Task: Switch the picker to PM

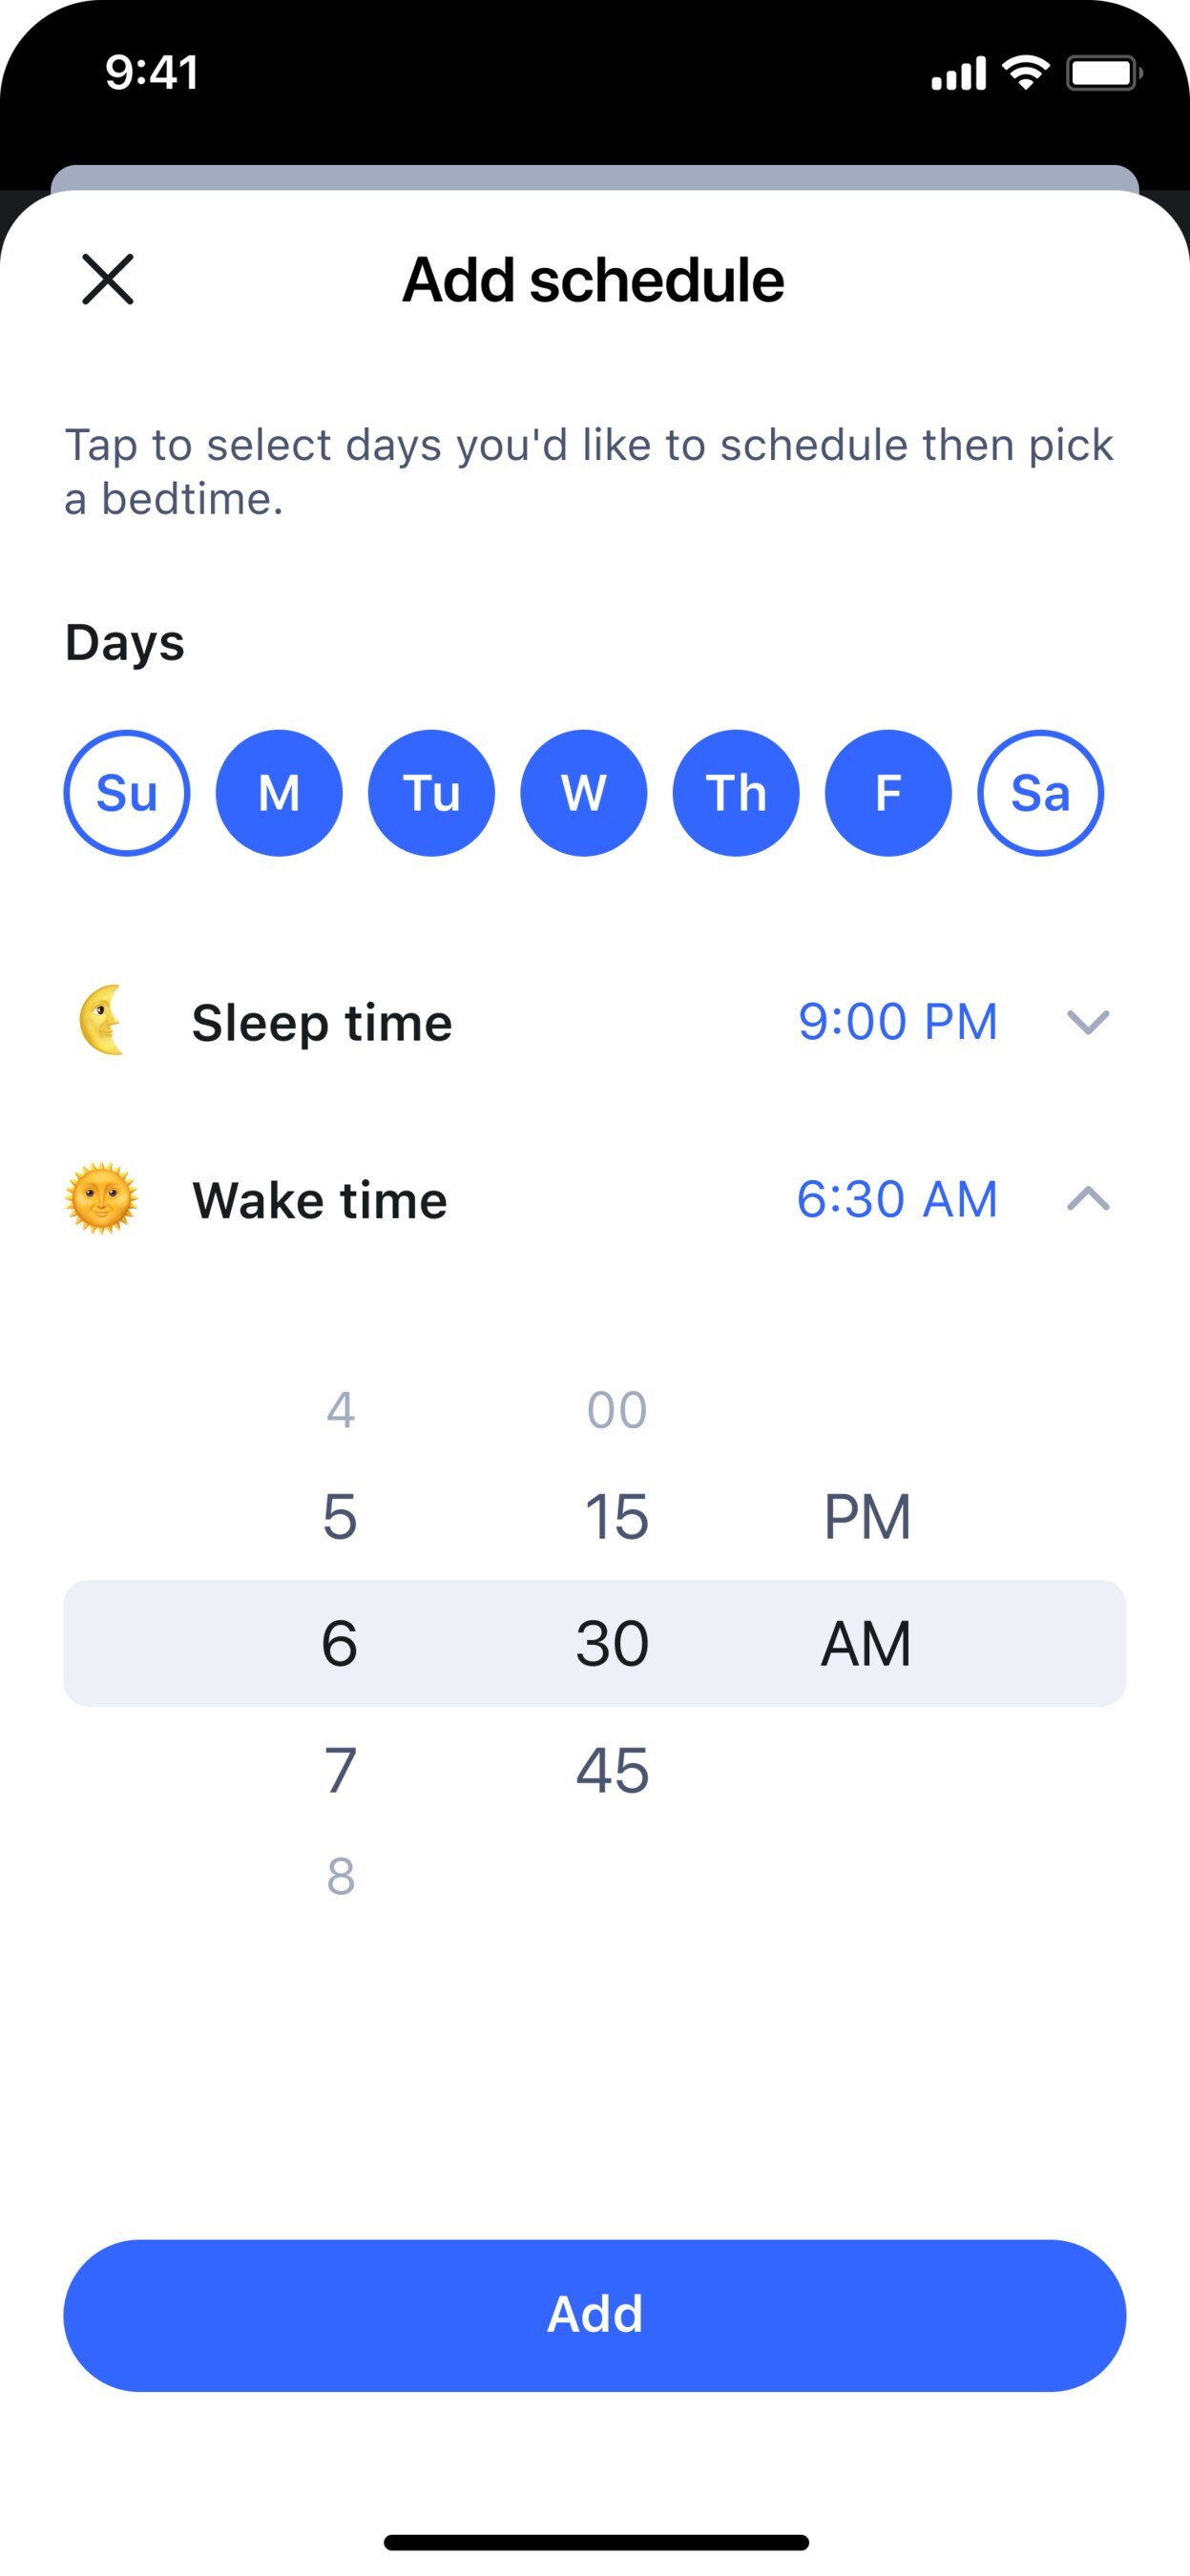Action: pyautogui.click(x=867, y=1516)
